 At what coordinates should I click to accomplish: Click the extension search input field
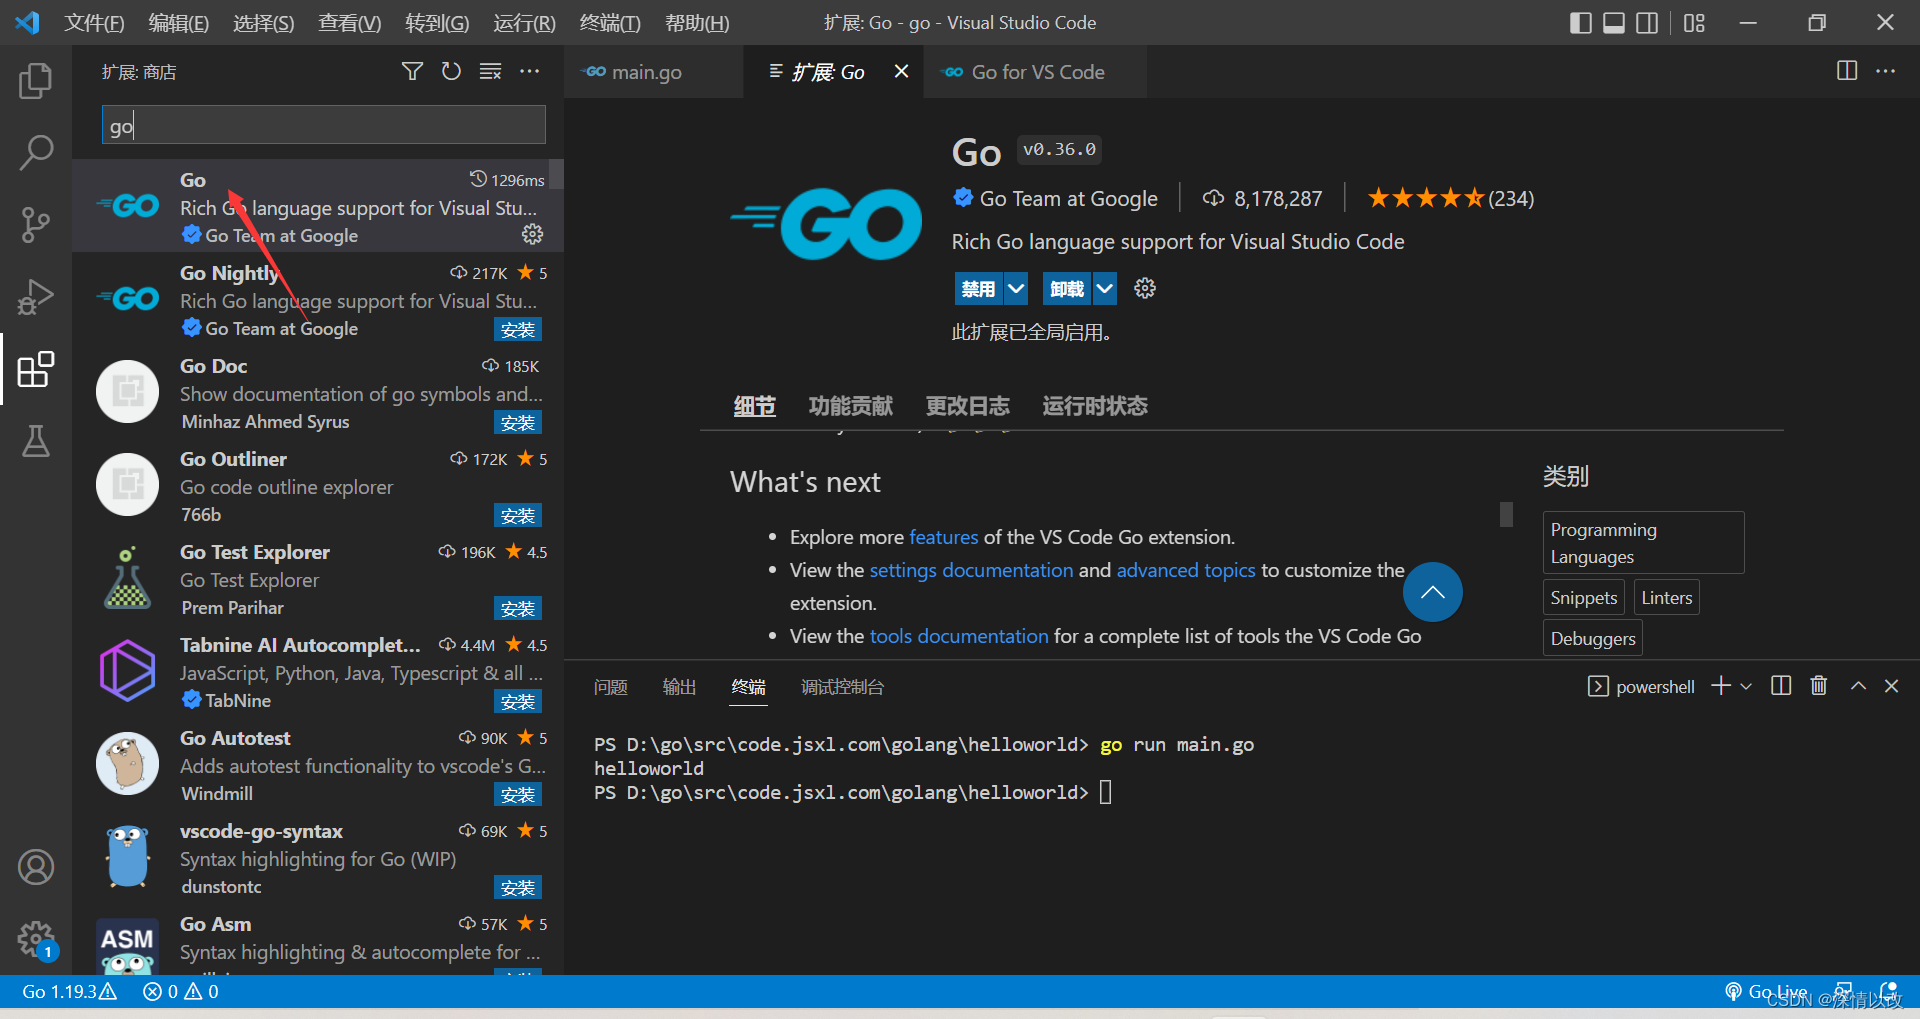coord(323,125)
